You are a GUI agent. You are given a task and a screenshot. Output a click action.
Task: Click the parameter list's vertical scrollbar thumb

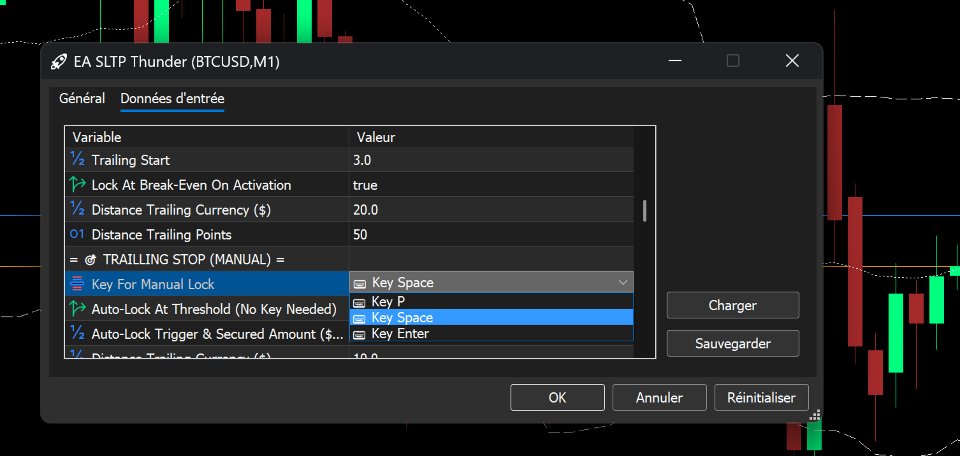[x=644, y=211]
